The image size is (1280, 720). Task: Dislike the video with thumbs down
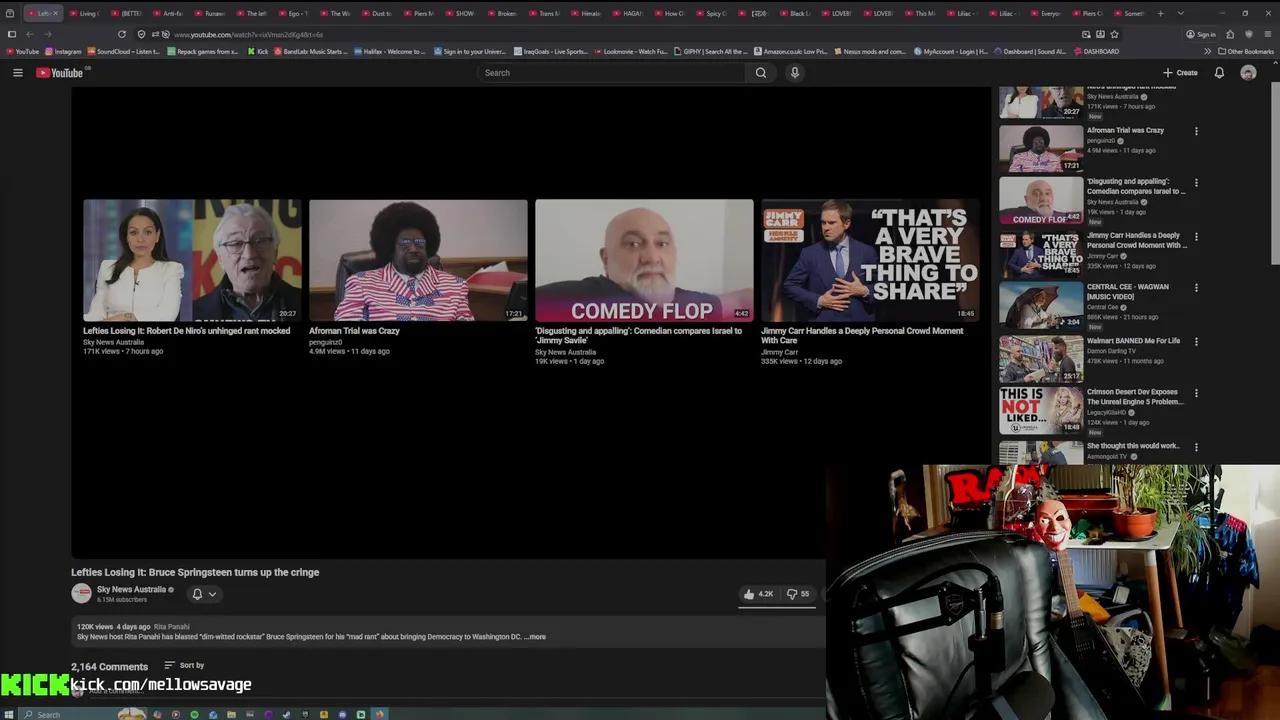(x=798, y=594)
